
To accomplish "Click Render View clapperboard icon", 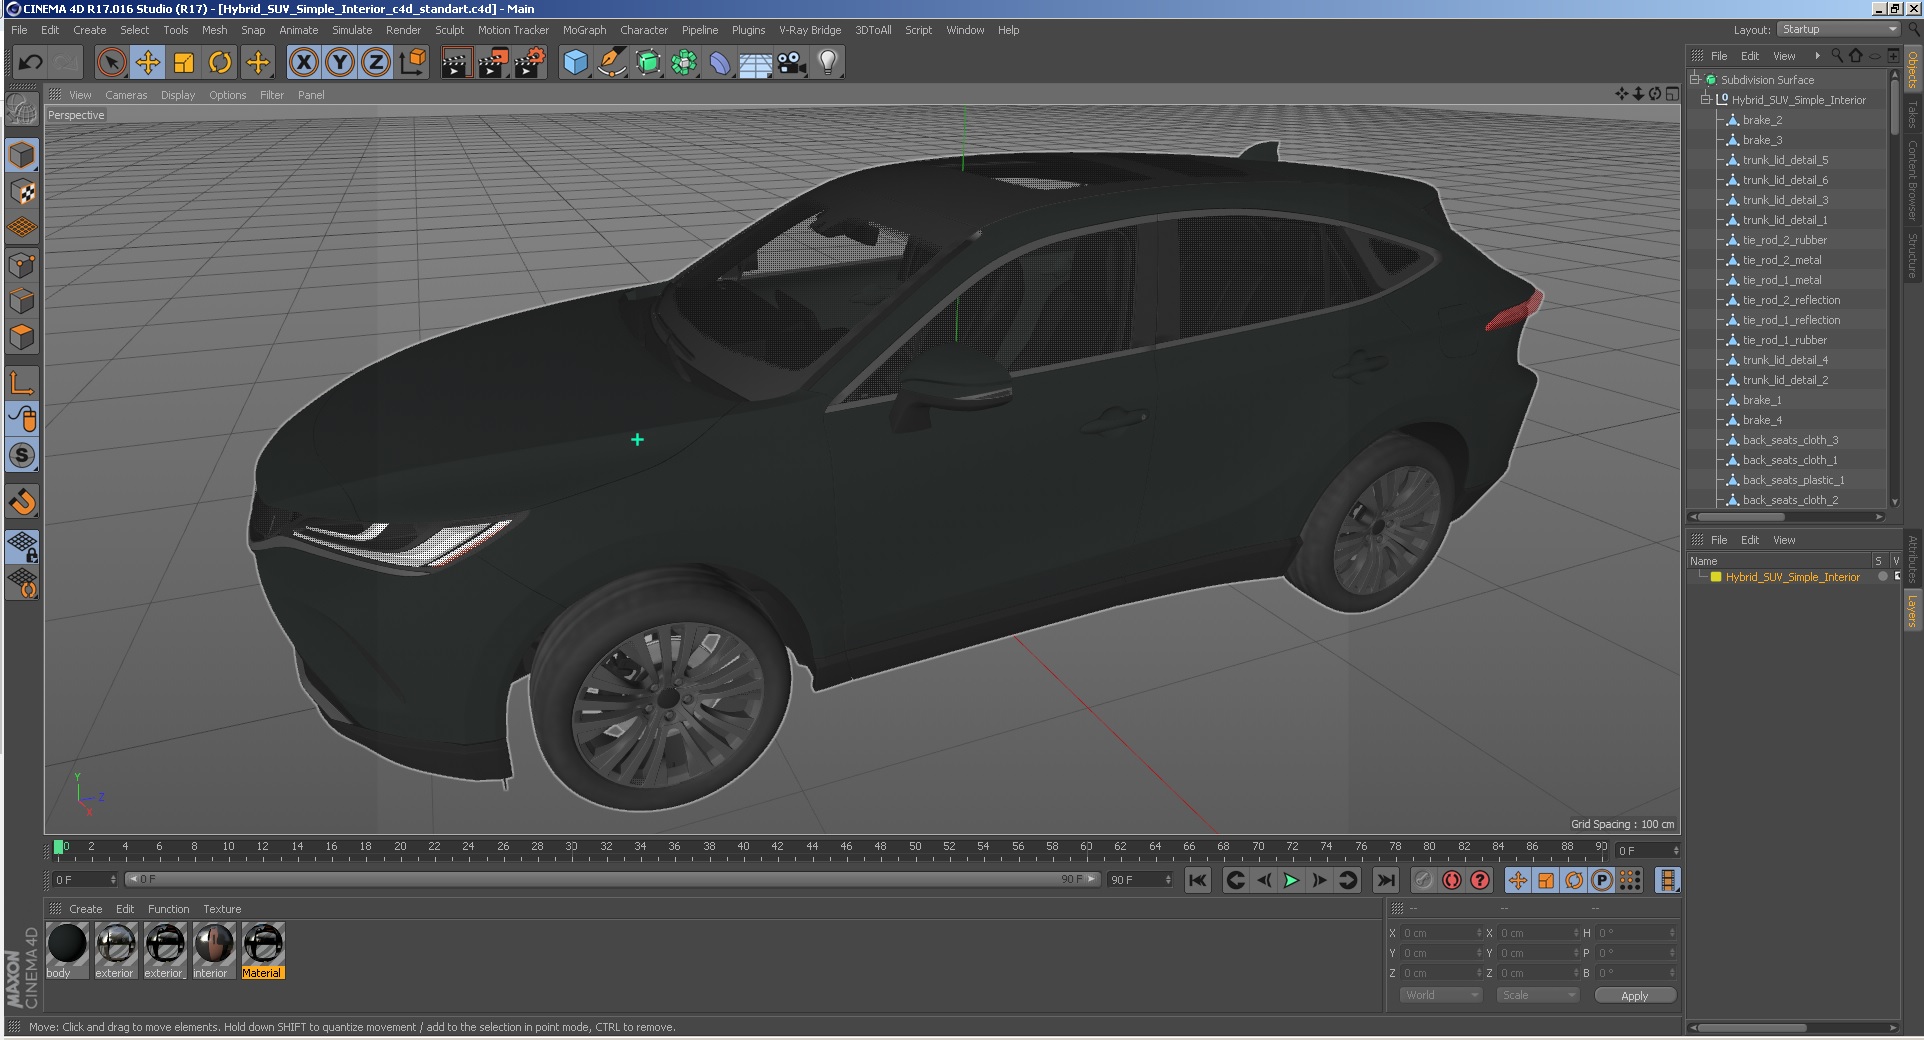I will (456, 63).
